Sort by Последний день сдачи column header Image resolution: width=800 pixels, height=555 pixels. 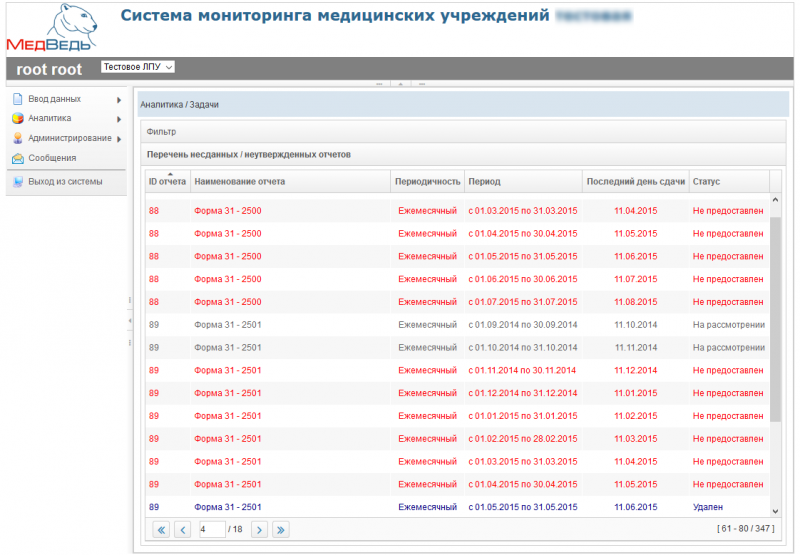pyautogui.click(x=636, y=182)
